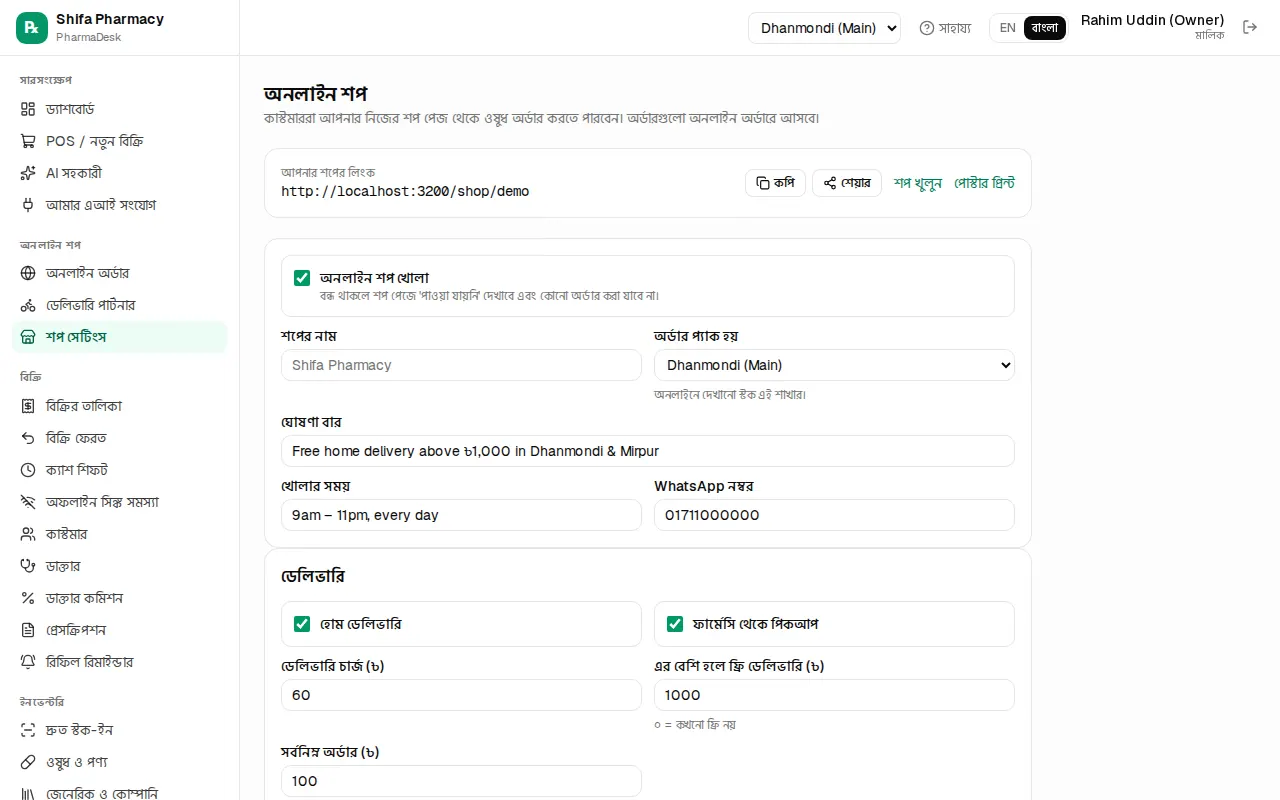
Task: Open POS / নতুন বিক্রি cart icon
Action: click(x=28, y=141)
